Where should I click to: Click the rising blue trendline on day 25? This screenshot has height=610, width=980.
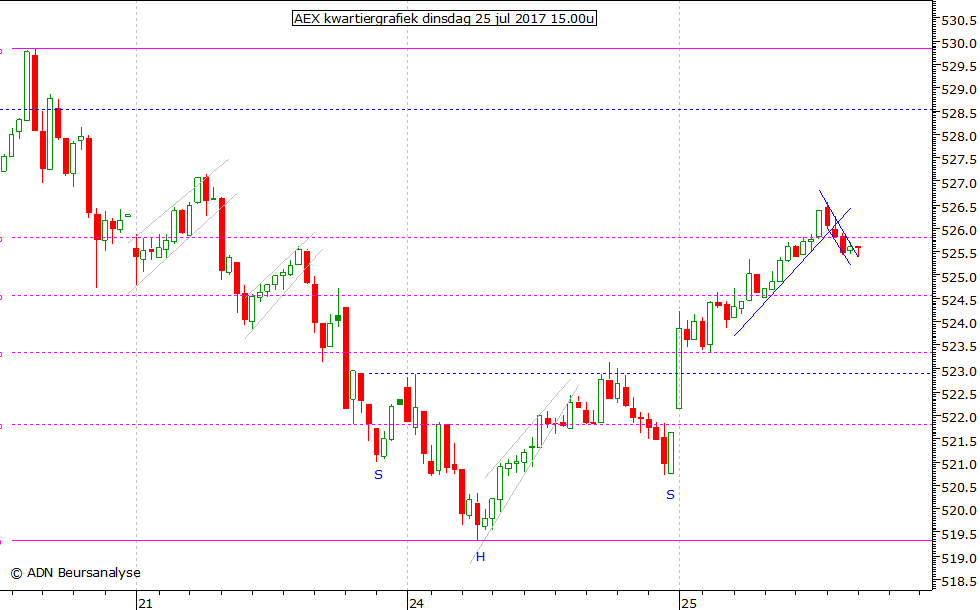pyautogui.click(x=792, y=271)
